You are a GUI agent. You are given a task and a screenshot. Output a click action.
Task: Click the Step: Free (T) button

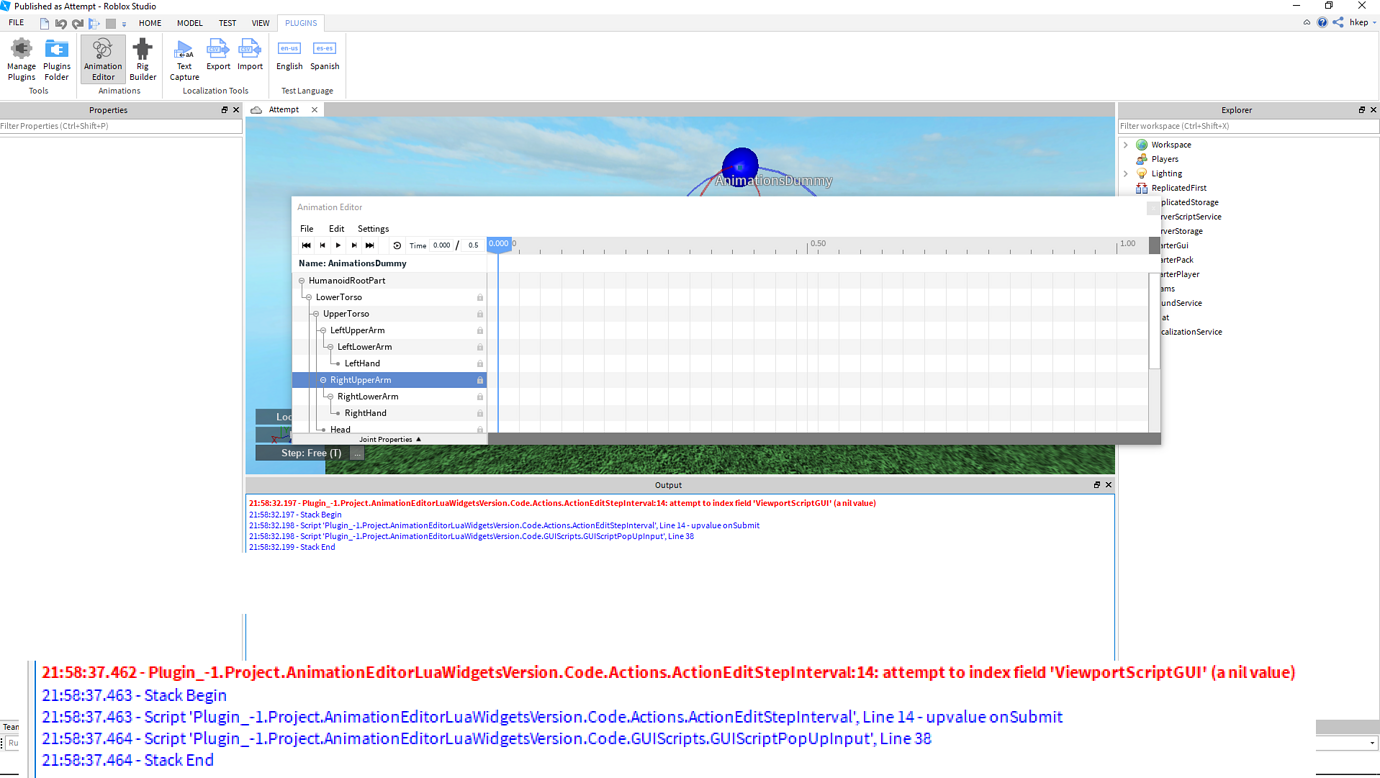point(311,453)
